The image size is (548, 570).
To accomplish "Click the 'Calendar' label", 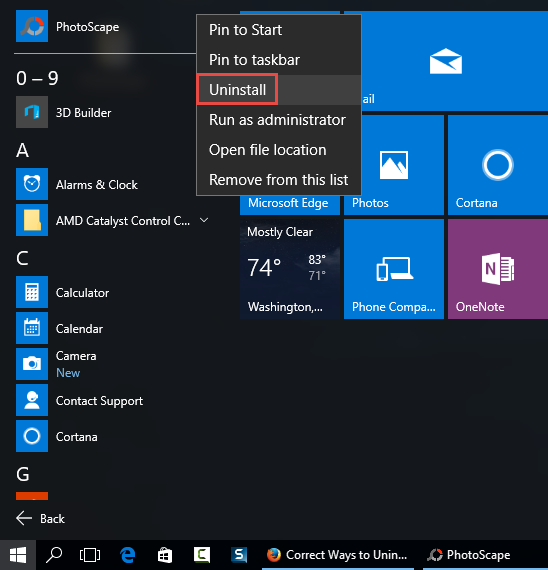I will (x=79, y=329).
